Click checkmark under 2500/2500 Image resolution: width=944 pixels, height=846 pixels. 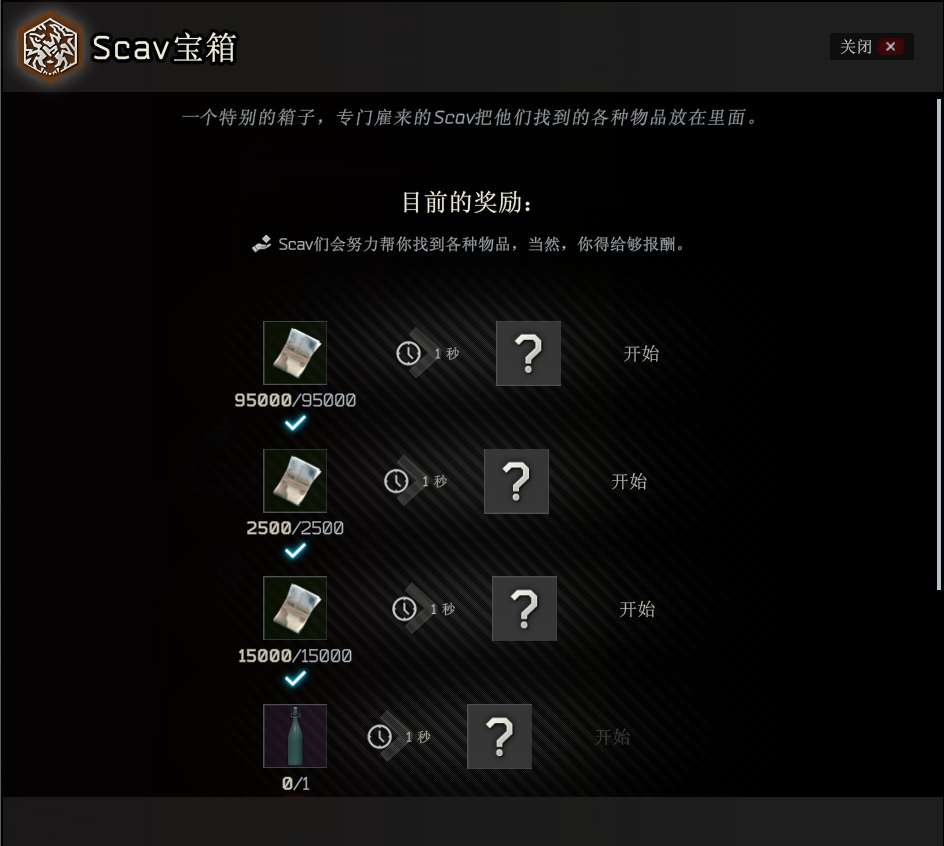[x=295, y=551]
